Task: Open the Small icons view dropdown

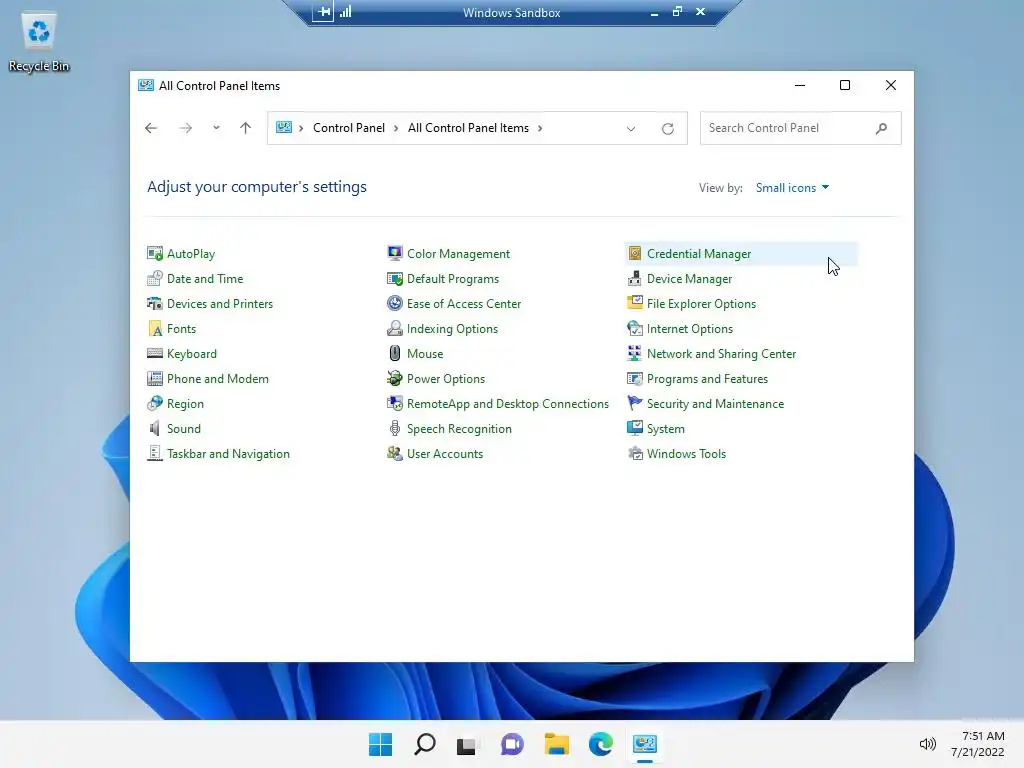Action: tap(792, 187)
